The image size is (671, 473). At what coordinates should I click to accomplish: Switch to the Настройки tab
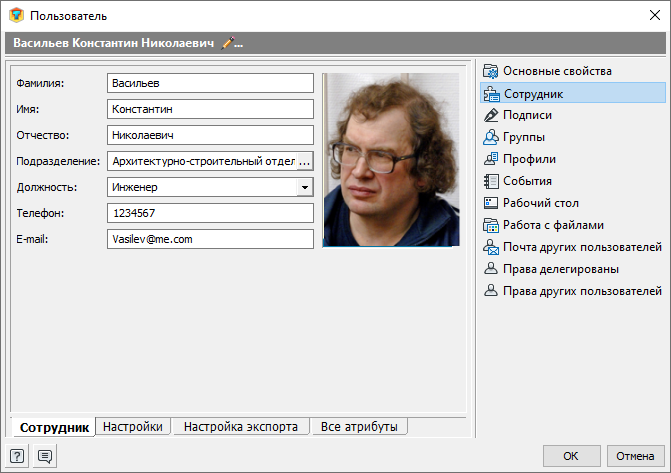133,427
